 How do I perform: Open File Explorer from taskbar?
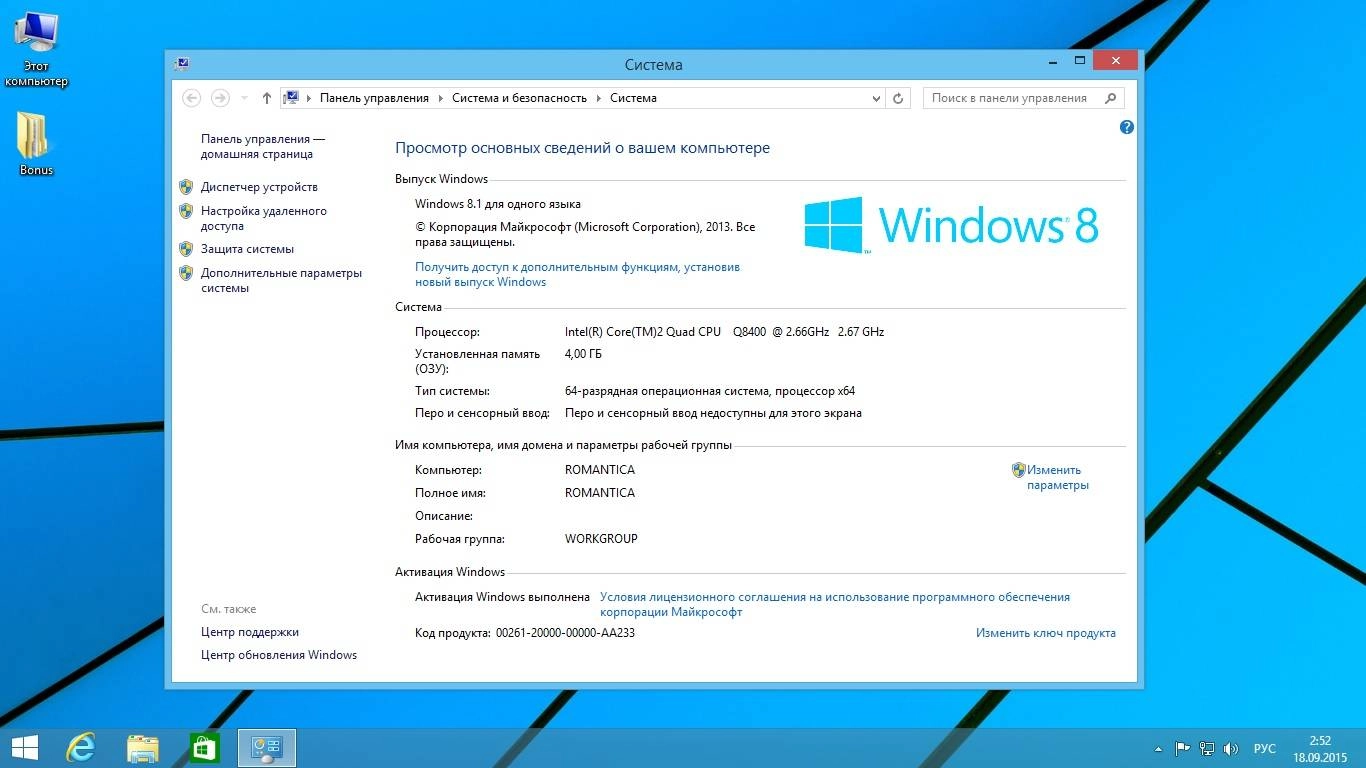coord(143,748)
